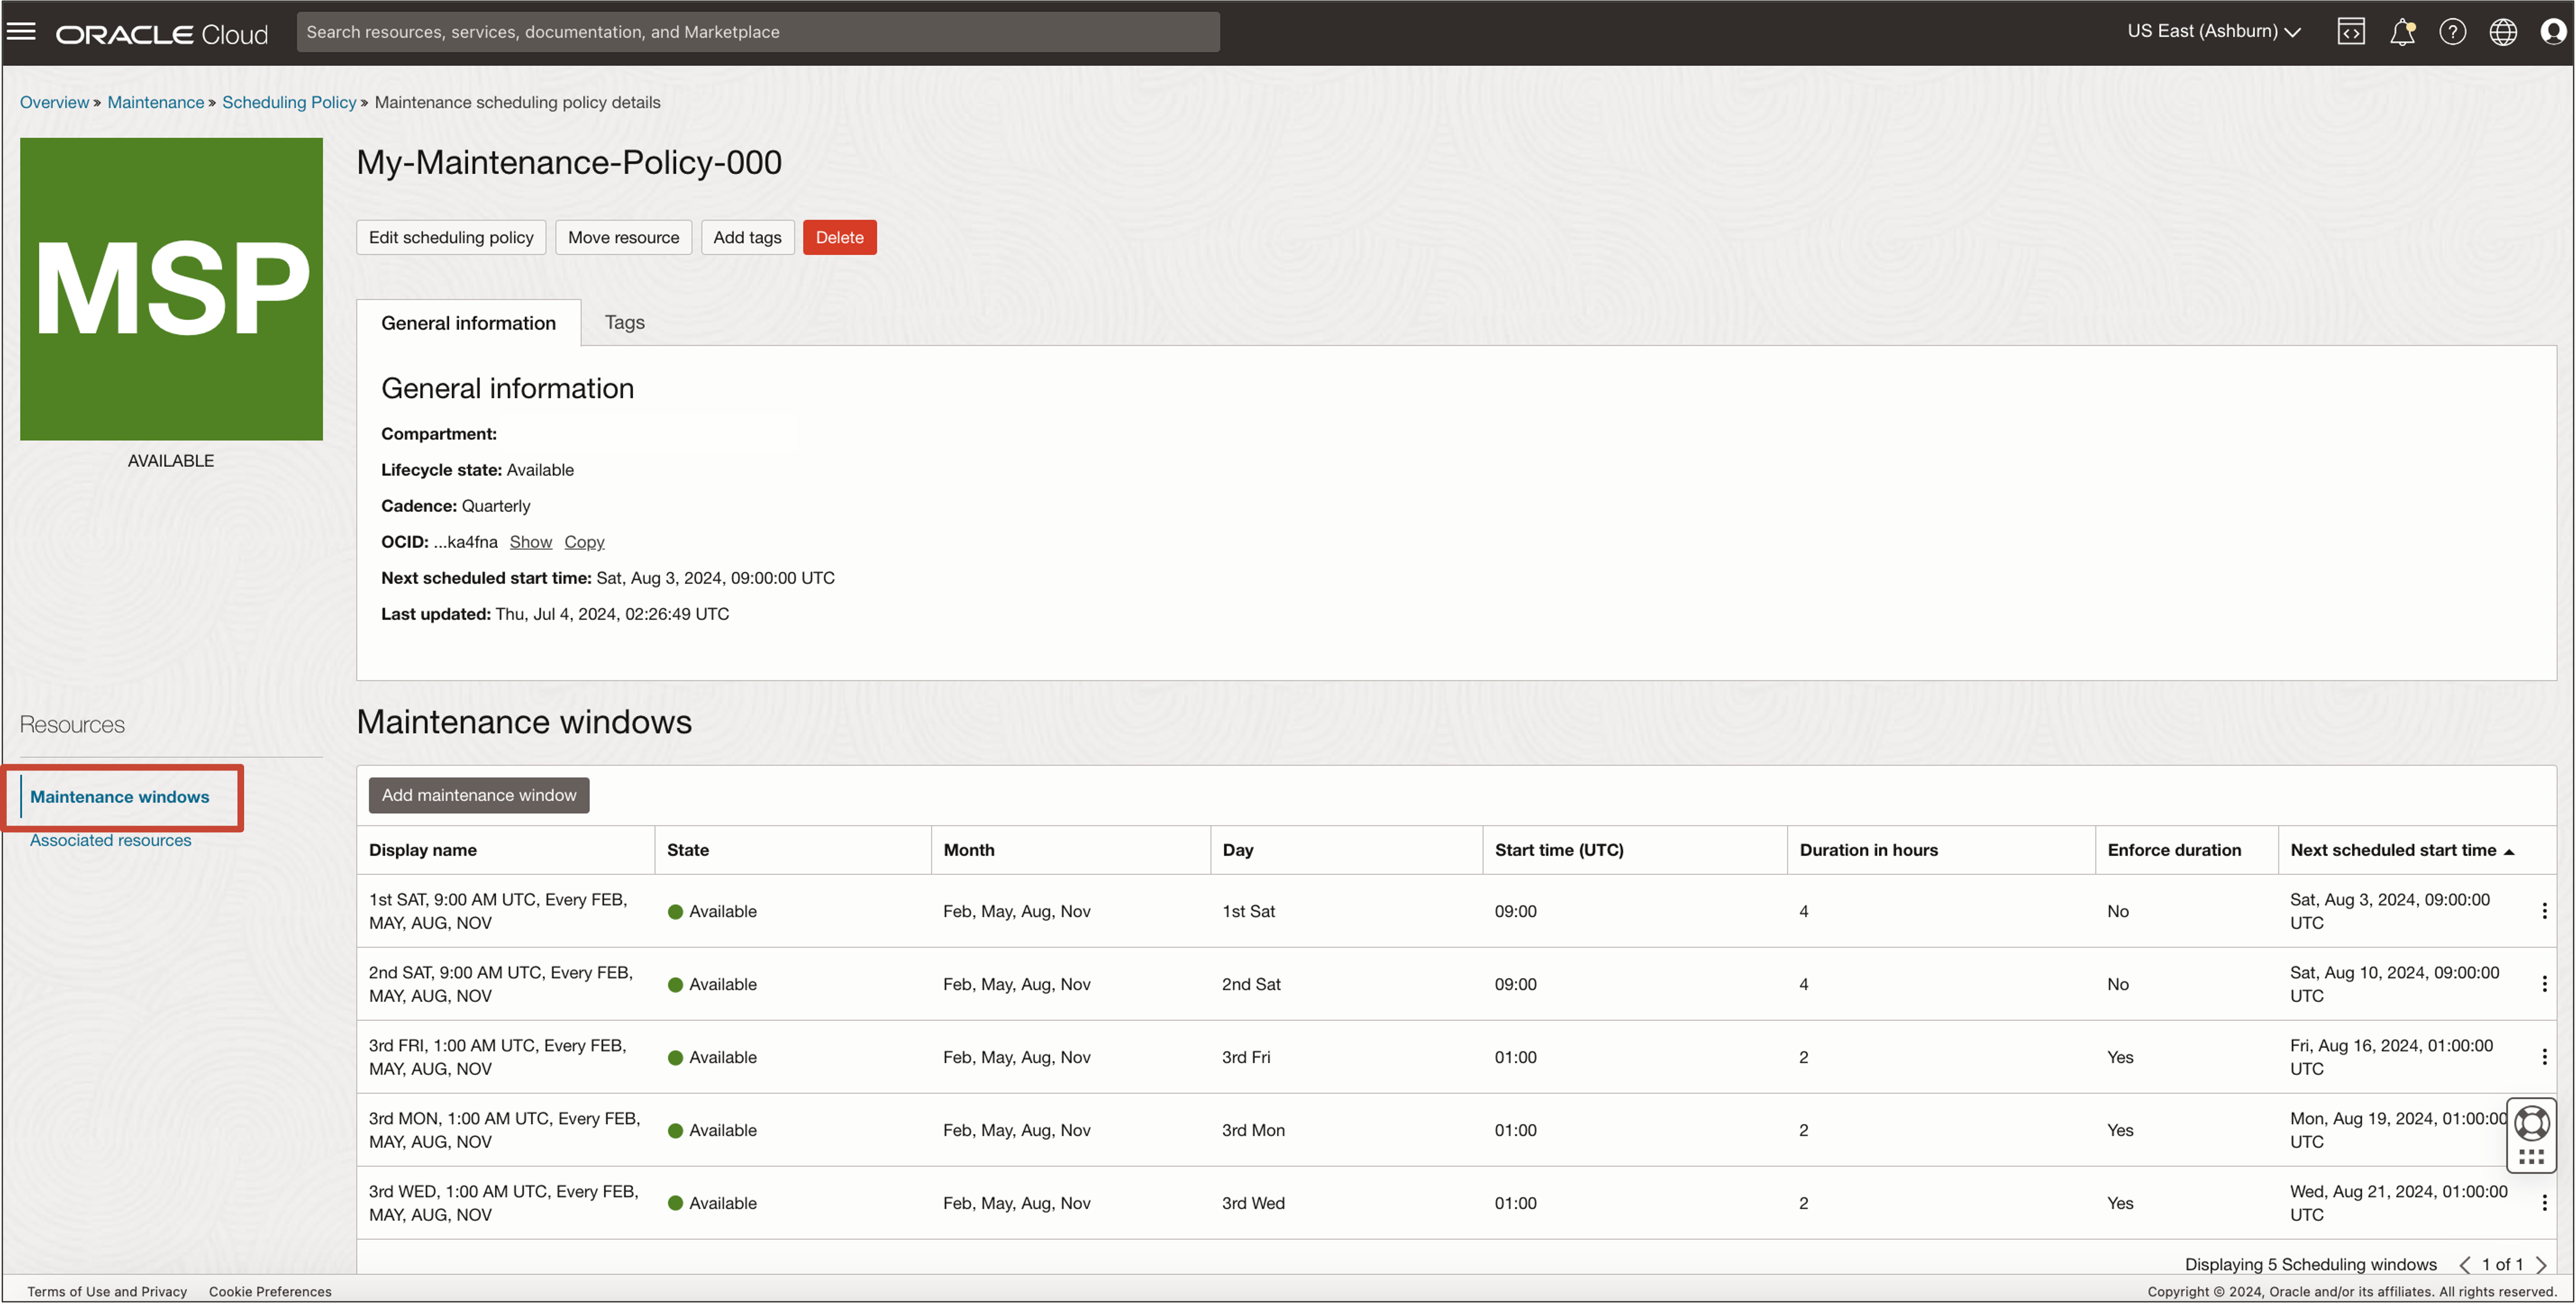The width and height of the screenshot is (2576, 1304).
Task: Open the hamburger navigation menu
Action: (21, 32)
